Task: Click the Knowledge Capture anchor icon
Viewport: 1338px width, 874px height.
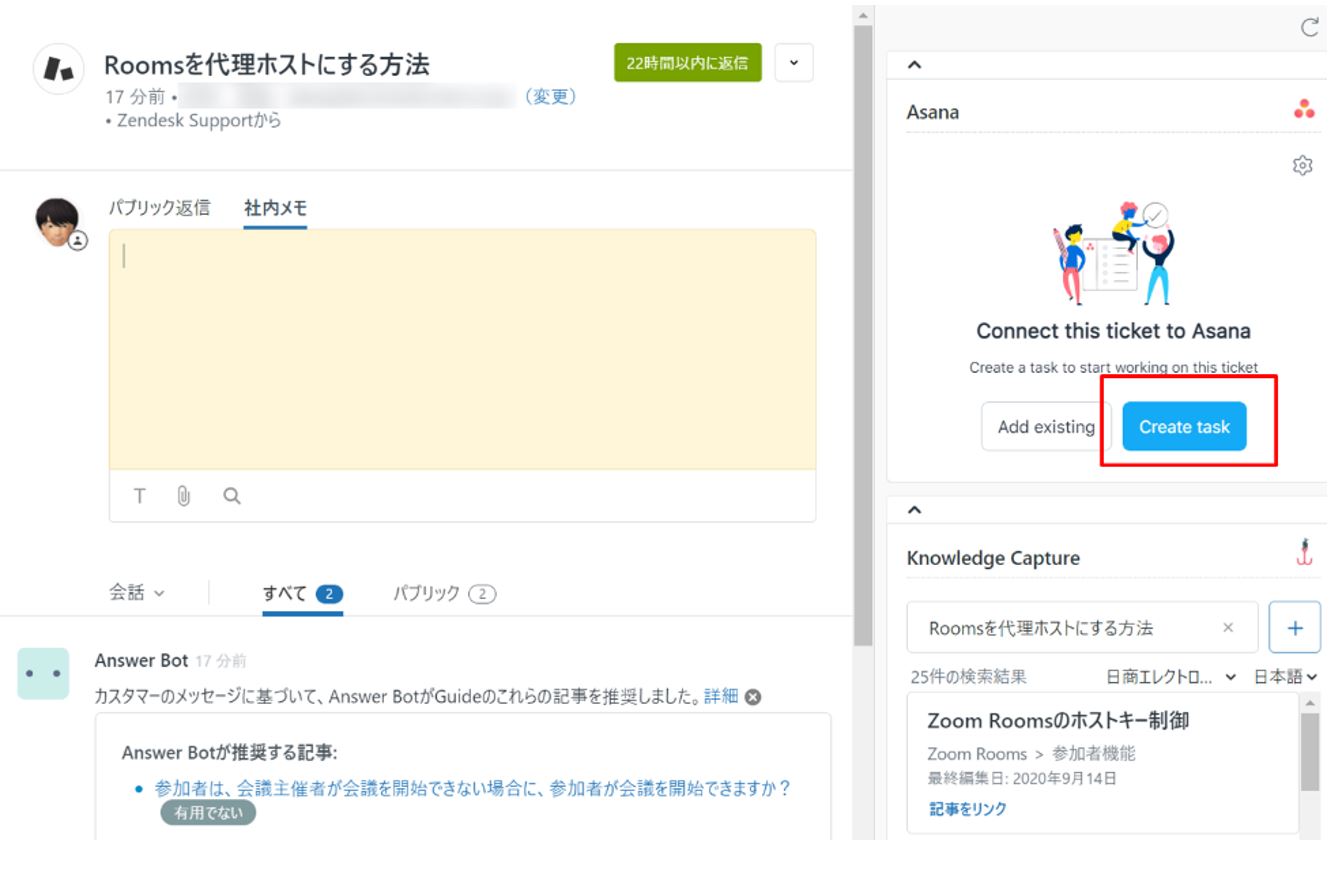Action: pos(1304,553)
